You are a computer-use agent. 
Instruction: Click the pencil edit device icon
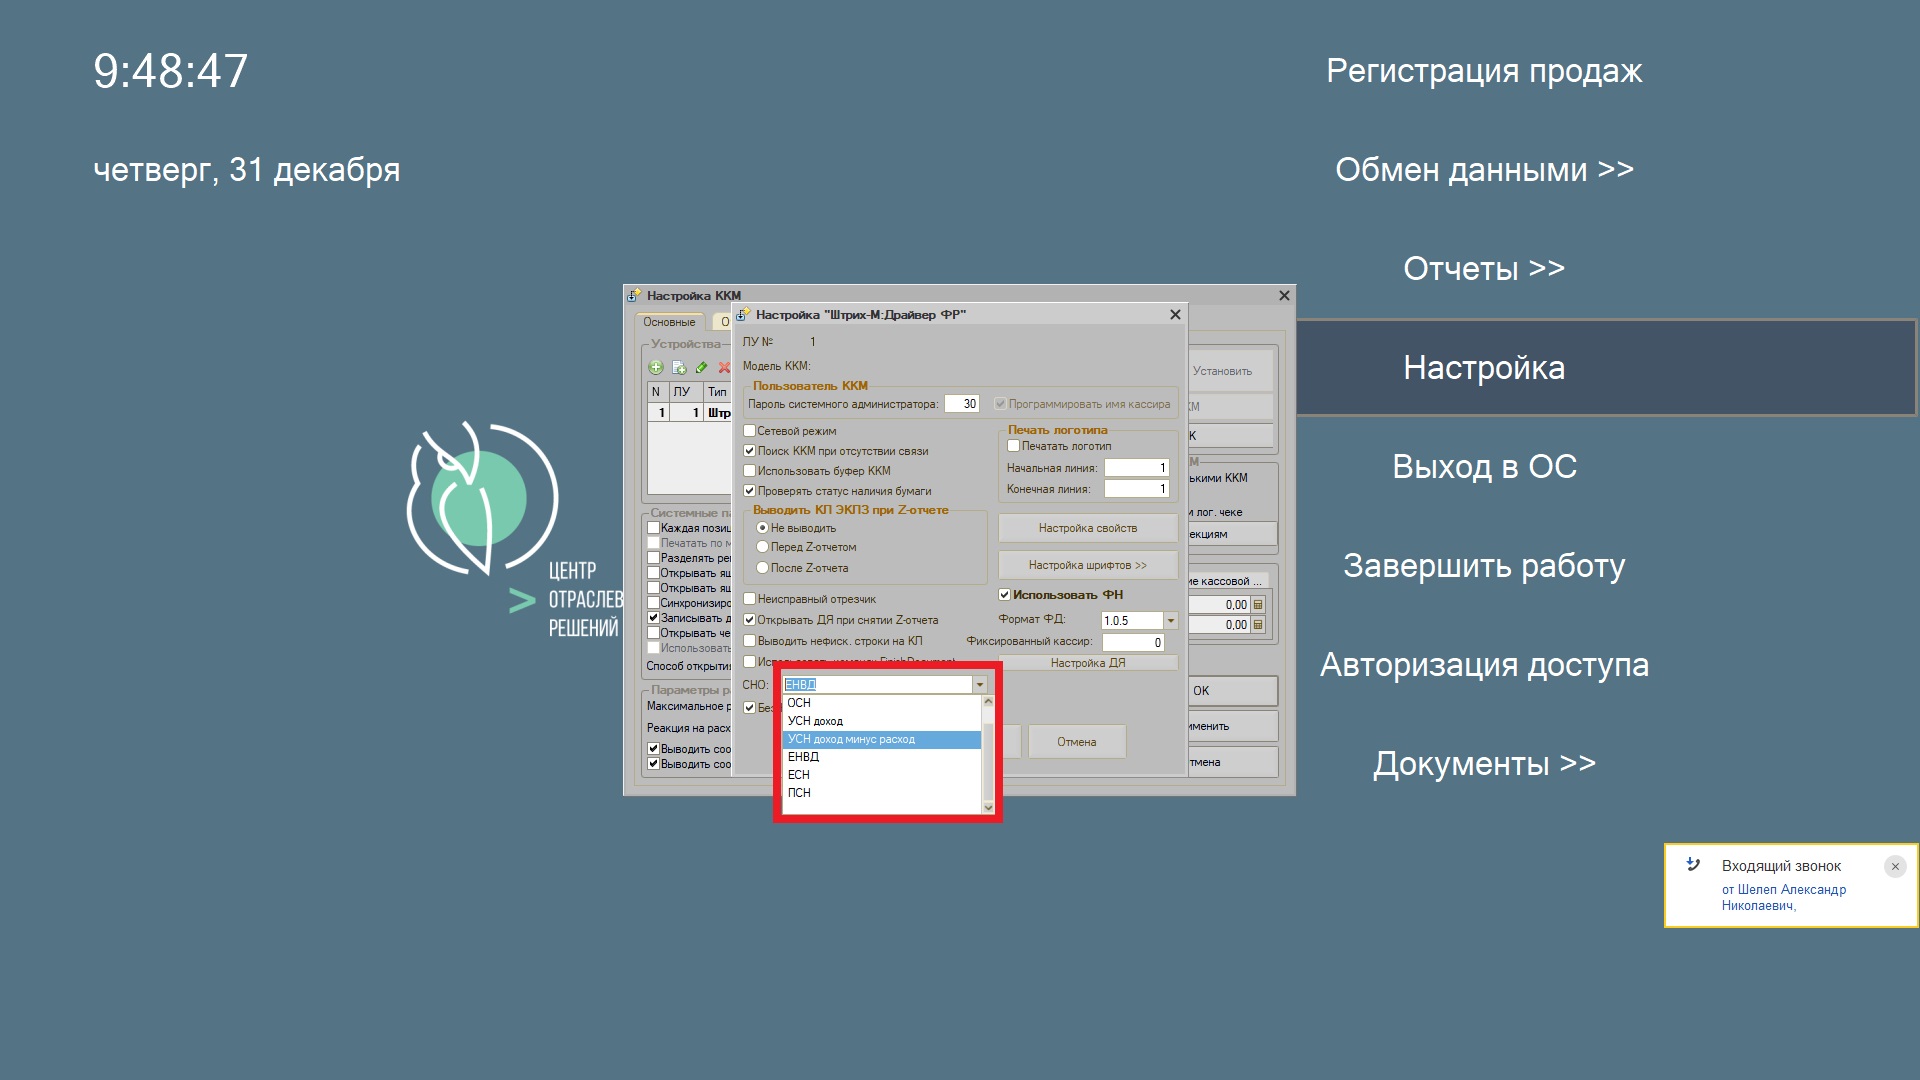[x=701, y=368]
